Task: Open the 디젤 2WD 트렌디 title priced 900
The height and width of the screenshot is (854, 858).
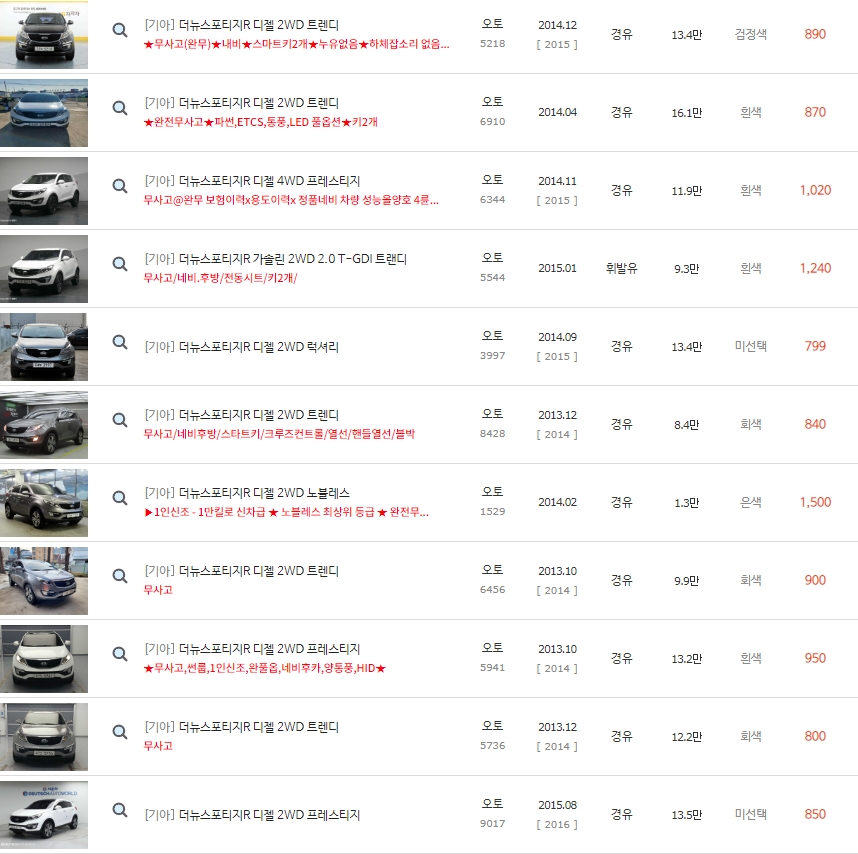Action: [242, 571]
